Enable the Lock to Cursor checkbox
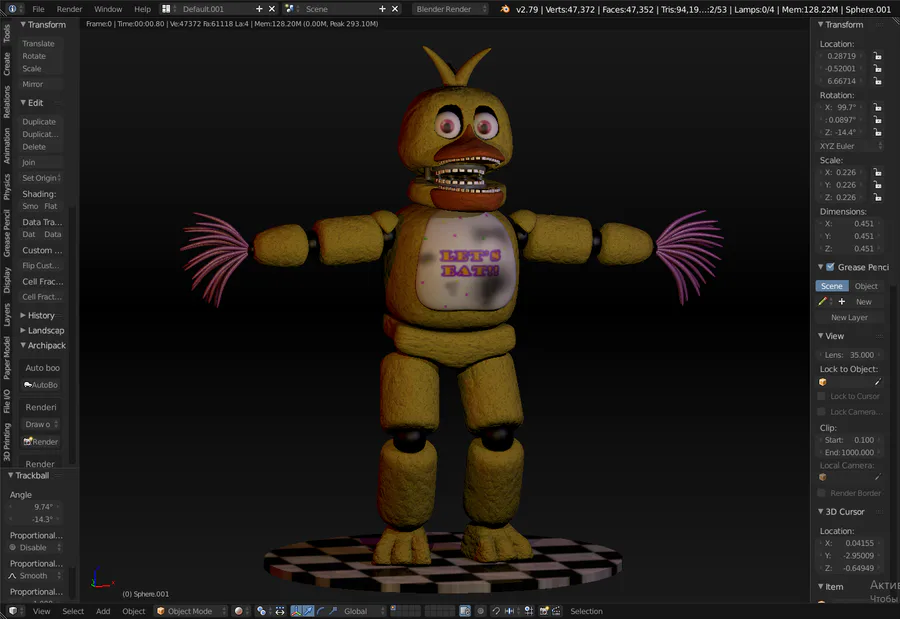The height and width of the screenshot is (619, 900). 821,396
